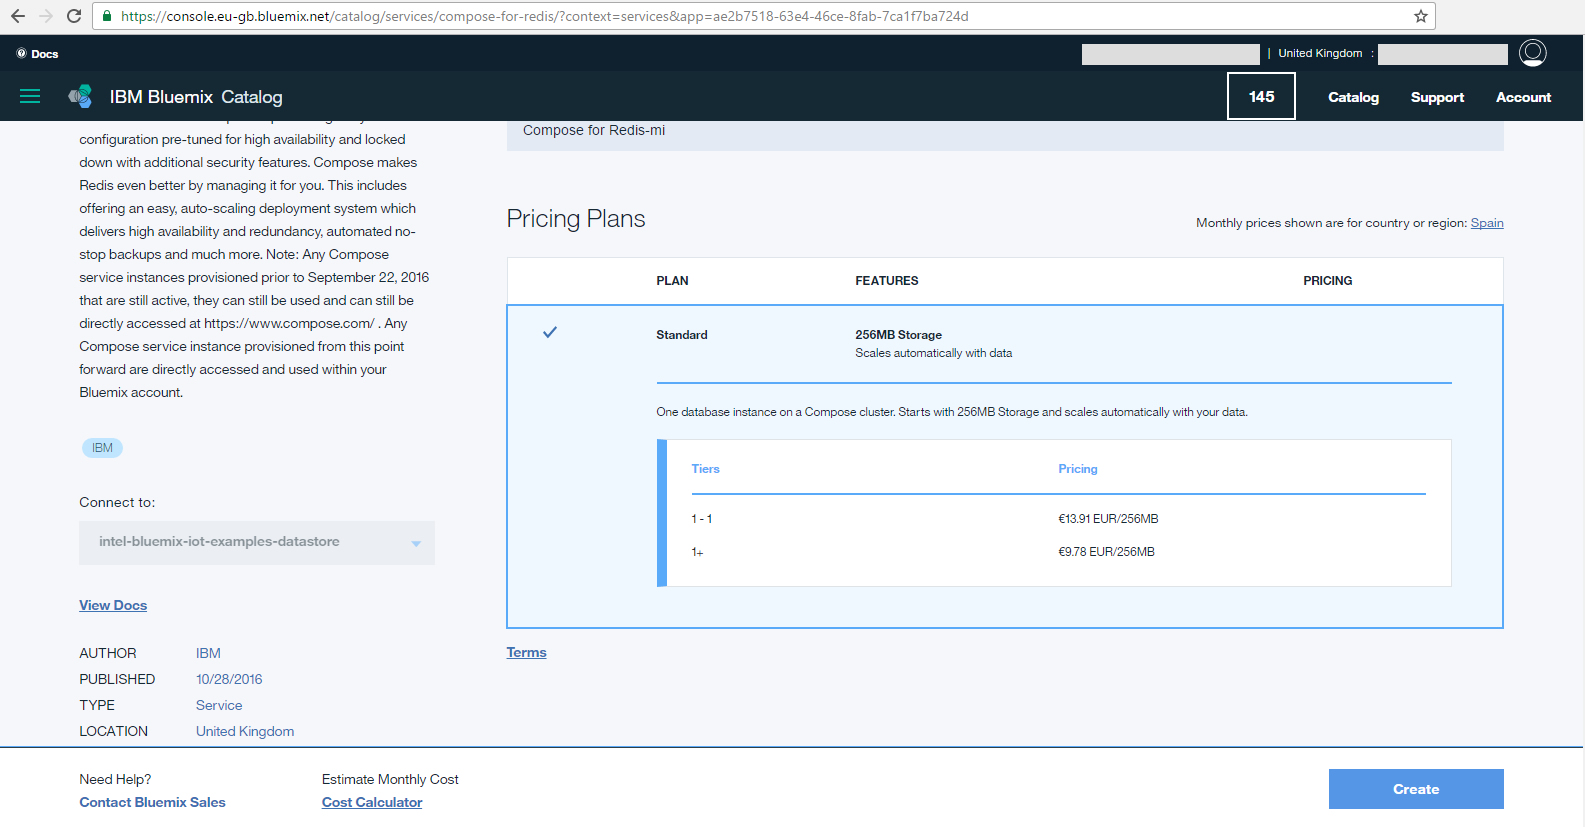
Task: Open the hamburger navigation menu
Action: click(30, 96)
